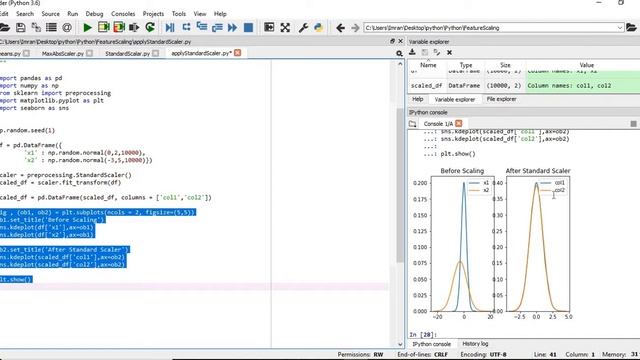Select the IPython console bottom tab
This screenshot has width=640, height=360.
tap(432, 344)
